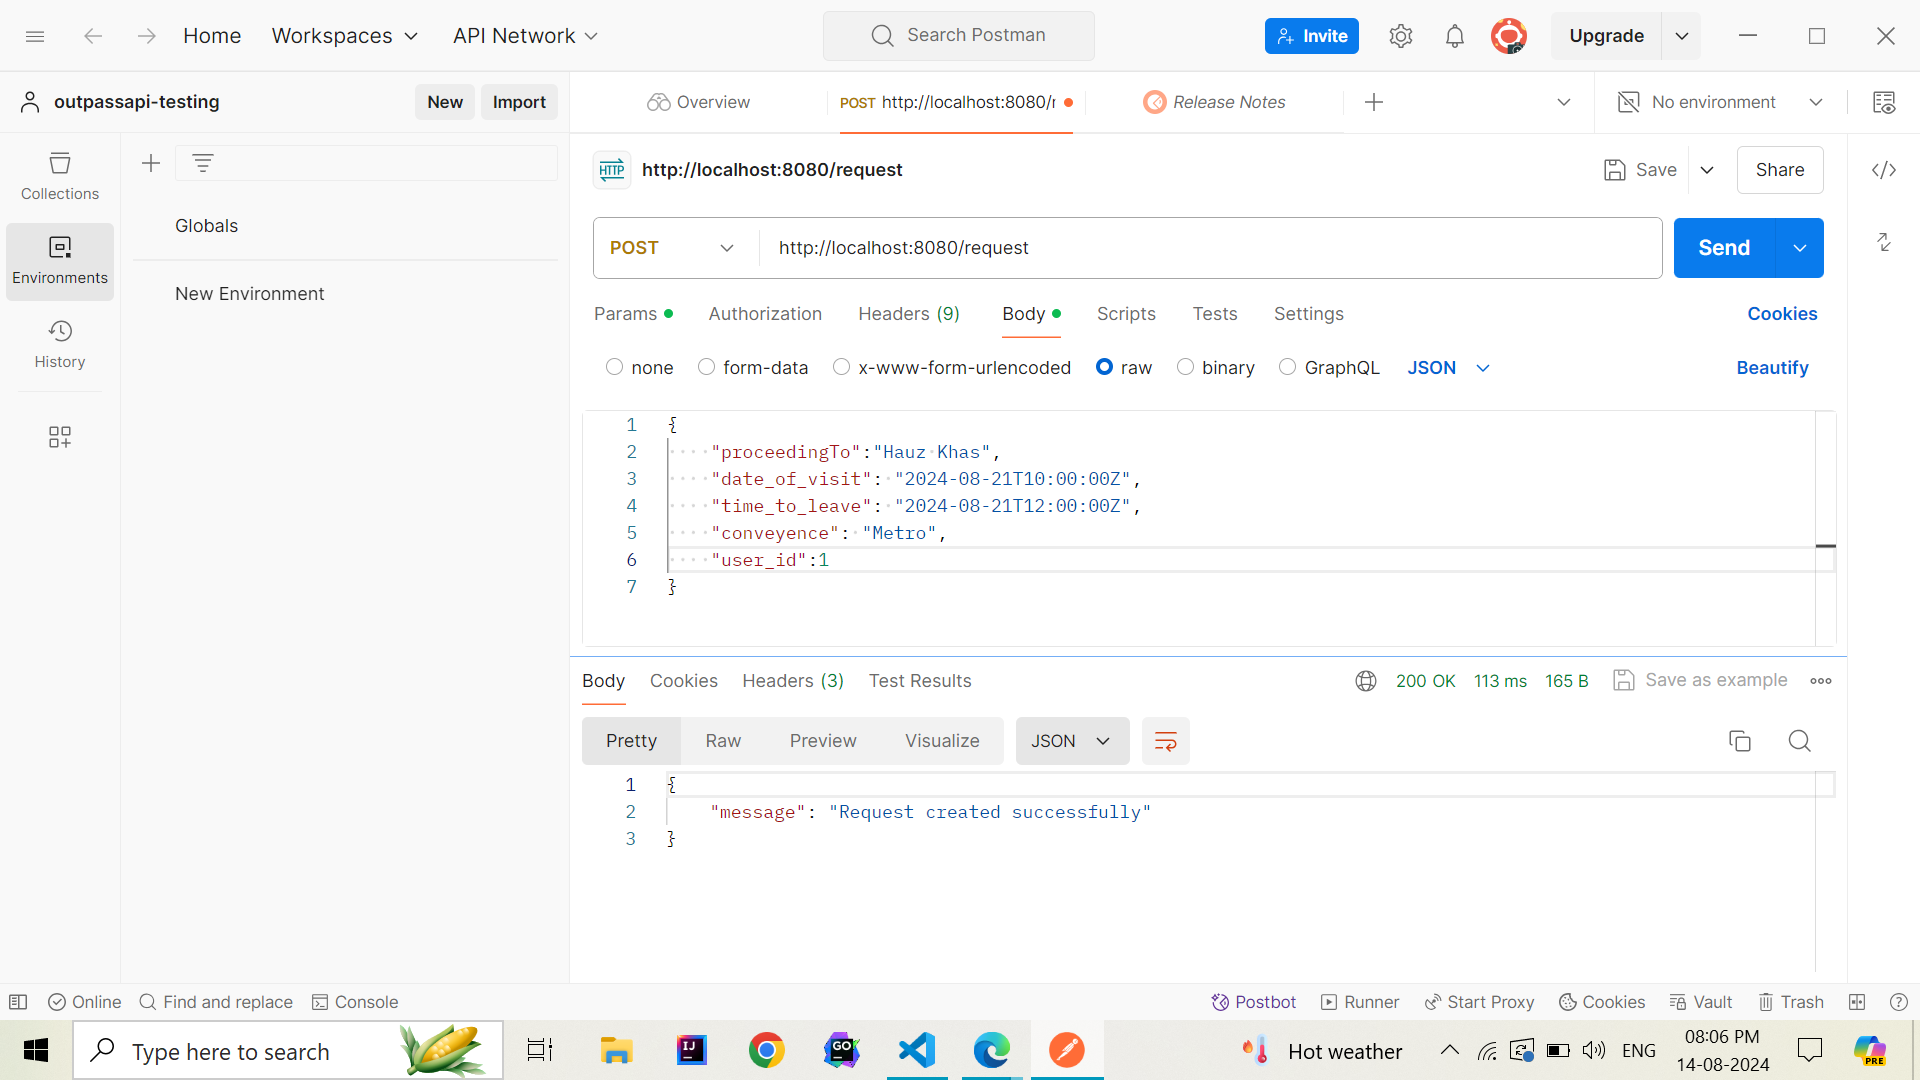Click the request URL input field
Viewport: 1920px width, 1080px height.
coord(1200,248)
